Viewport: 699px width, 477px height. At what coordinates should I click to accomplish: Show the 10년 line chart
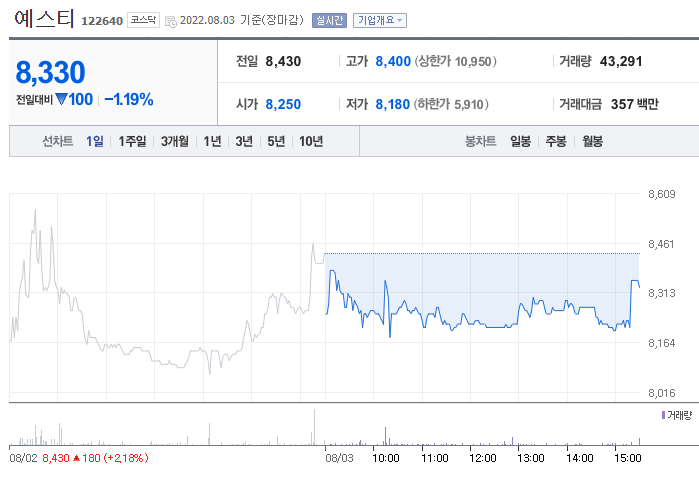pyautogui.click(x=311, y=141)
